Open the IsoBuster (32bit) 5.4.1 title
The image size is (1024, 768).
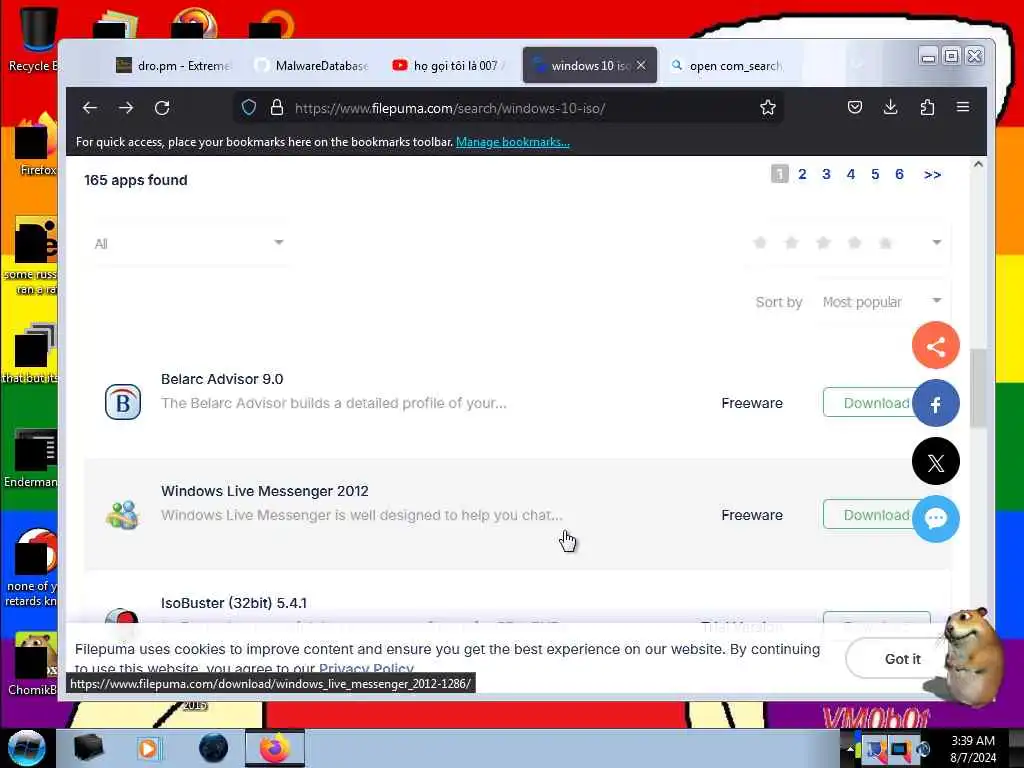point(234,603)
